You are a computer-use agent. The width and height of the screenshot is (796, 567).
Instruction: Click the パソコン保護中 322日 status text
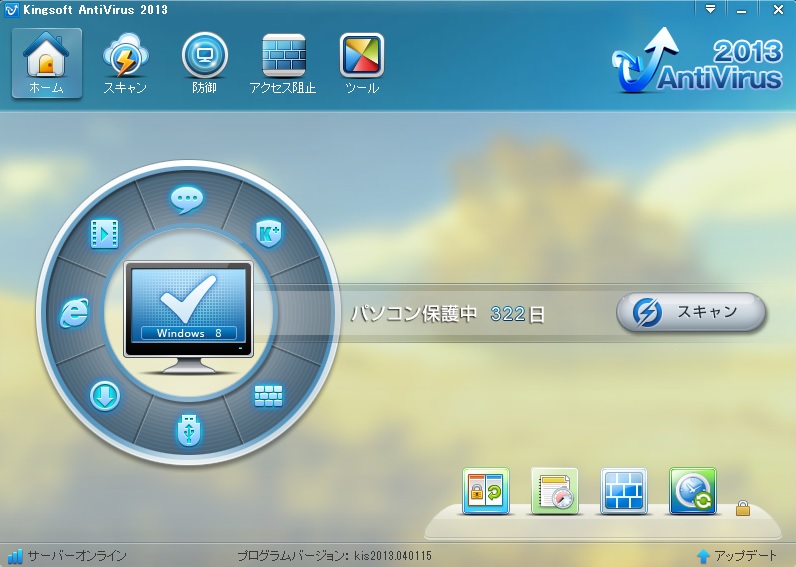tap(448, 314)
